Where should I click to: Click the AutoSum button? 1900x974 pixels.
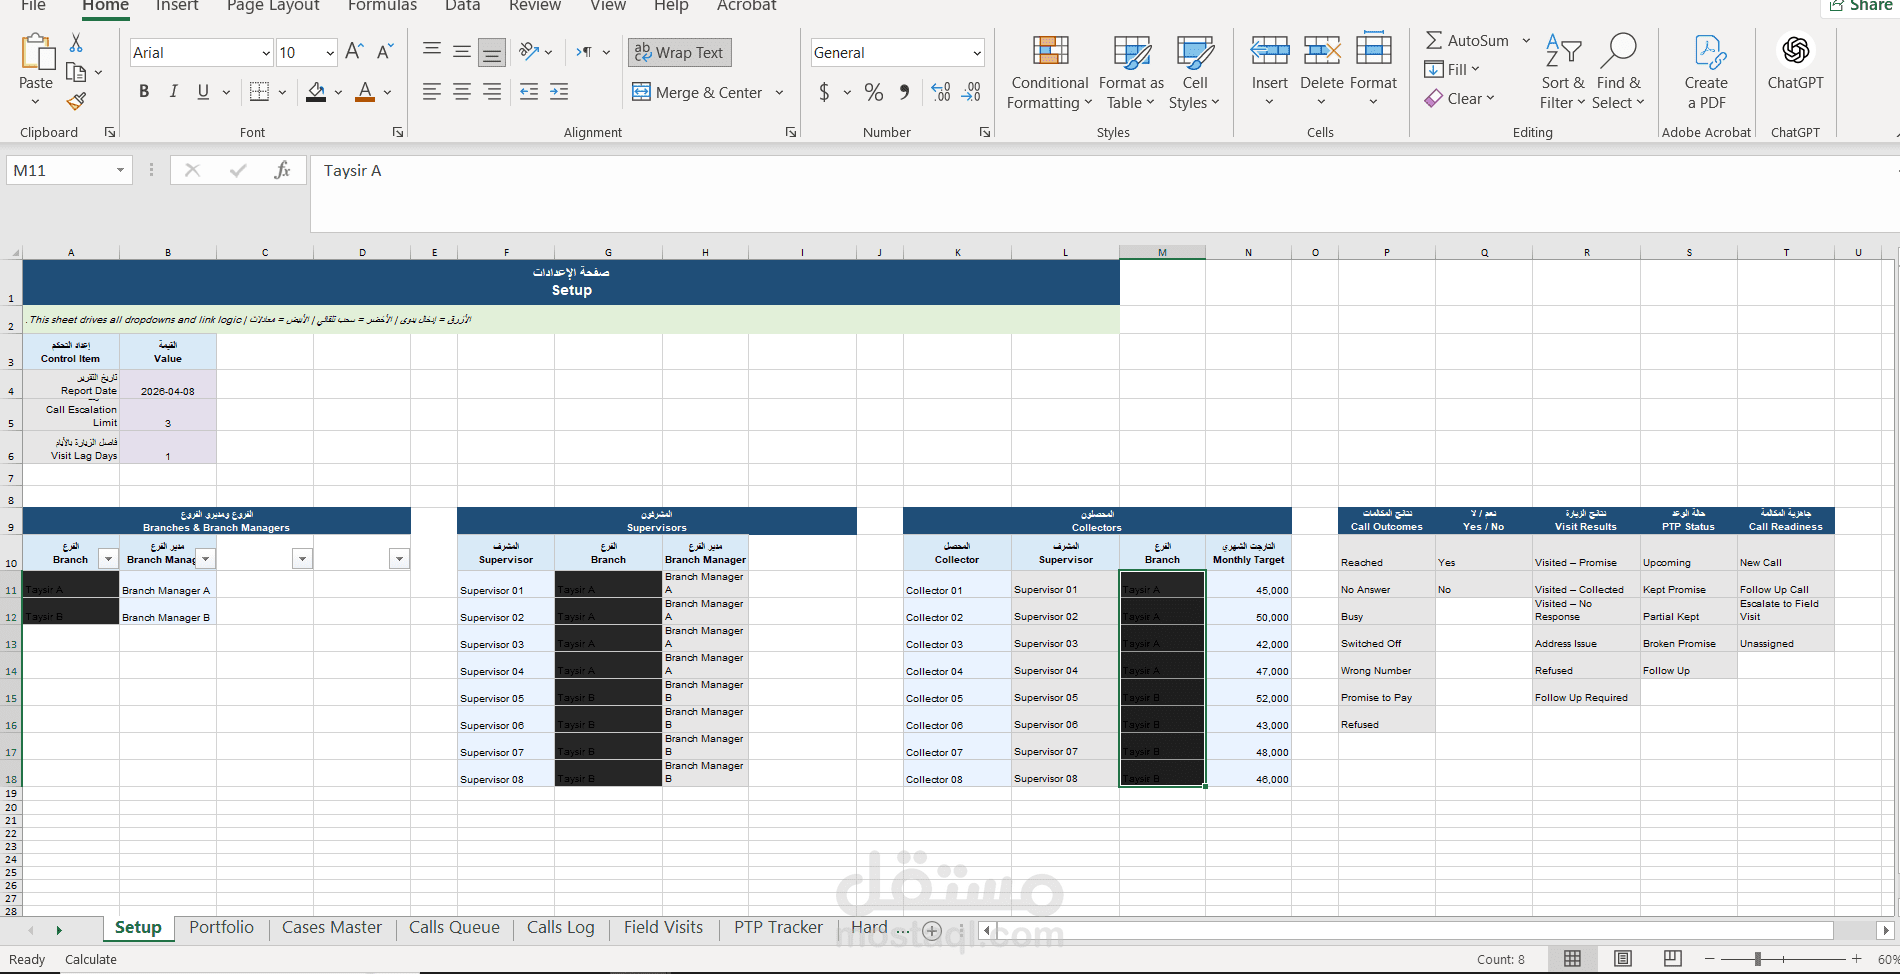pos(1467,40)
